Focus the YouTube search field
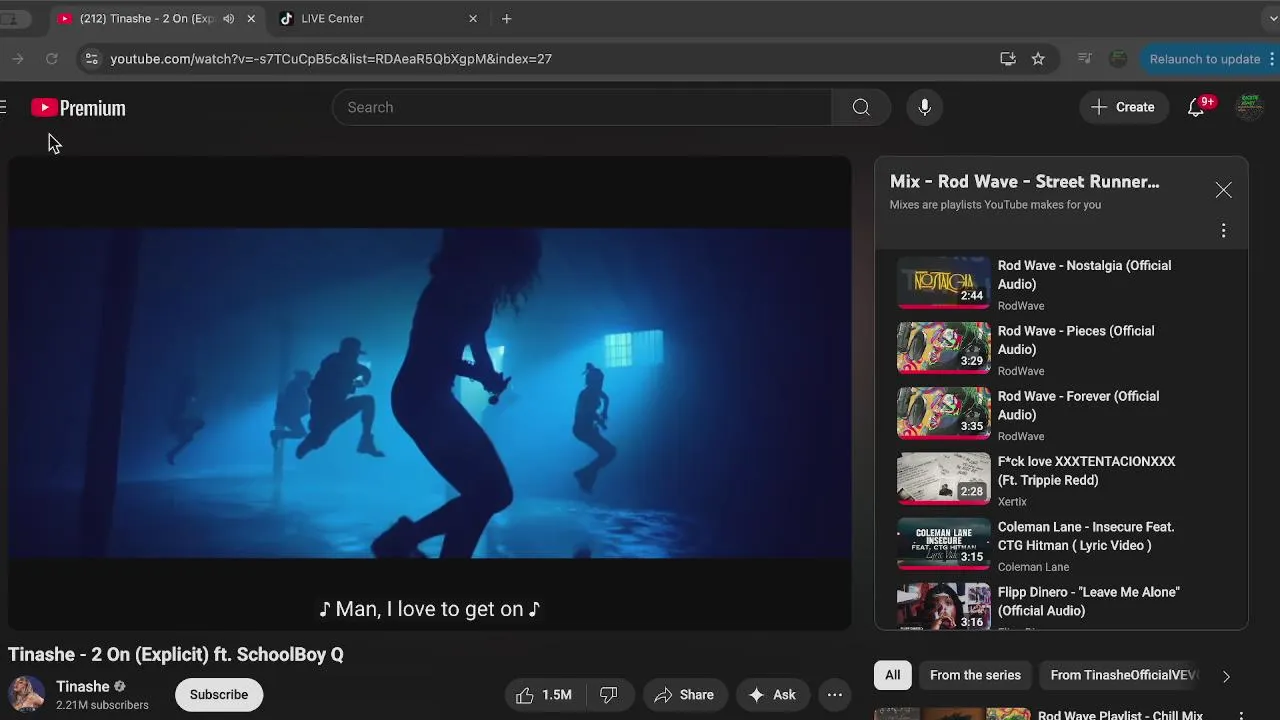 pos(582,107)
